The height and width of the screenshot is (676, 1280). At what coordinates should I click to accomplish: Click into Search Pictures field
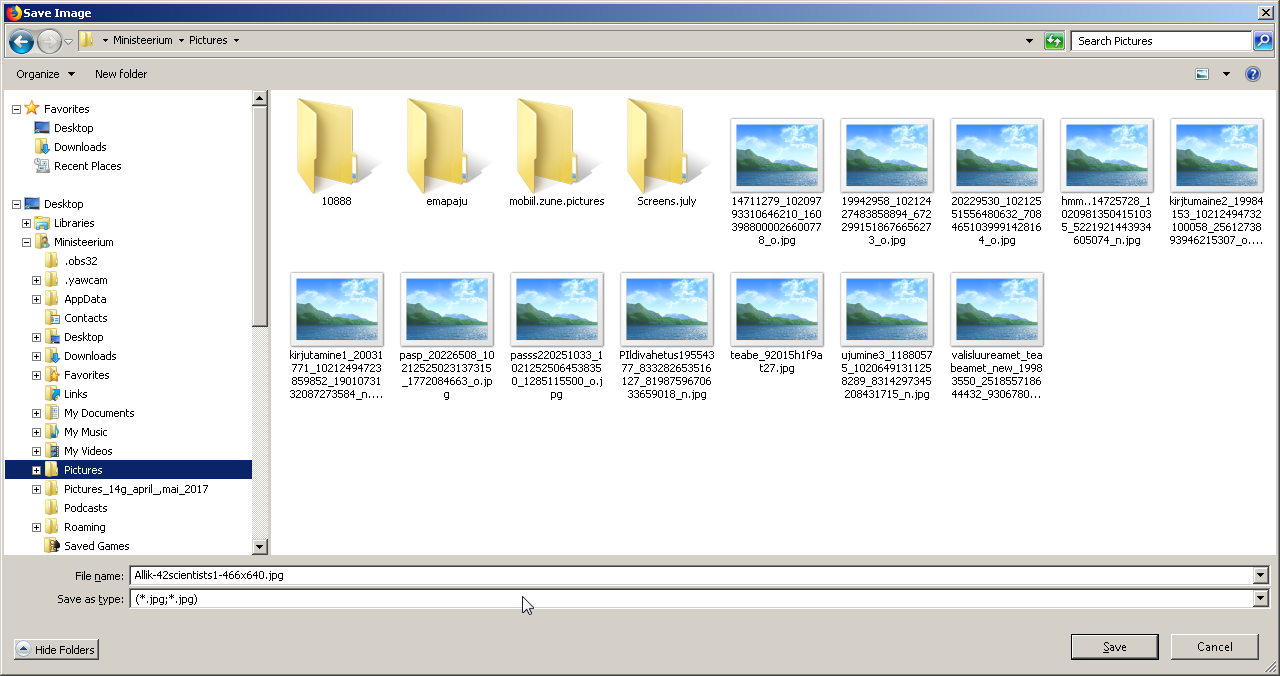click(x=1161, y=41)
